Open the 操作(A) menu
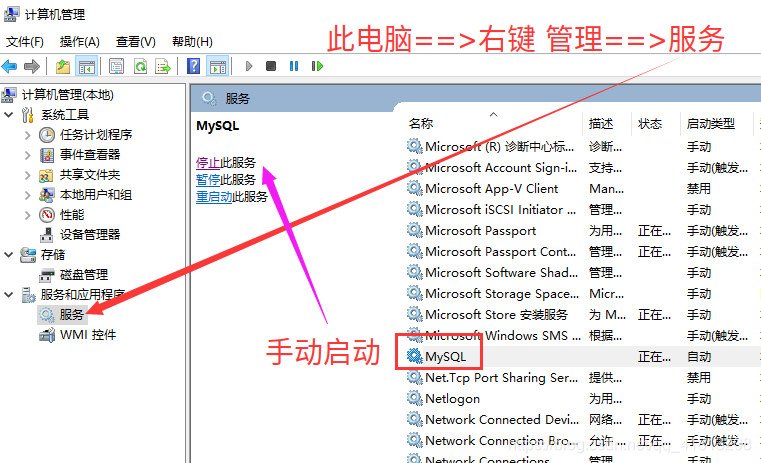761x463 pixels. tap(80, 42)
